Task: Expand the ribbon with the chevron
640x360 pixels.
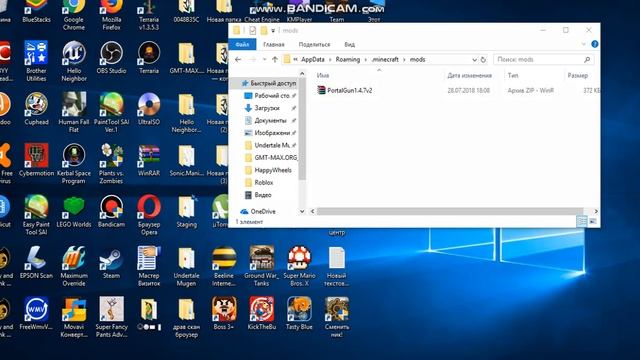Action: point(583,44)
